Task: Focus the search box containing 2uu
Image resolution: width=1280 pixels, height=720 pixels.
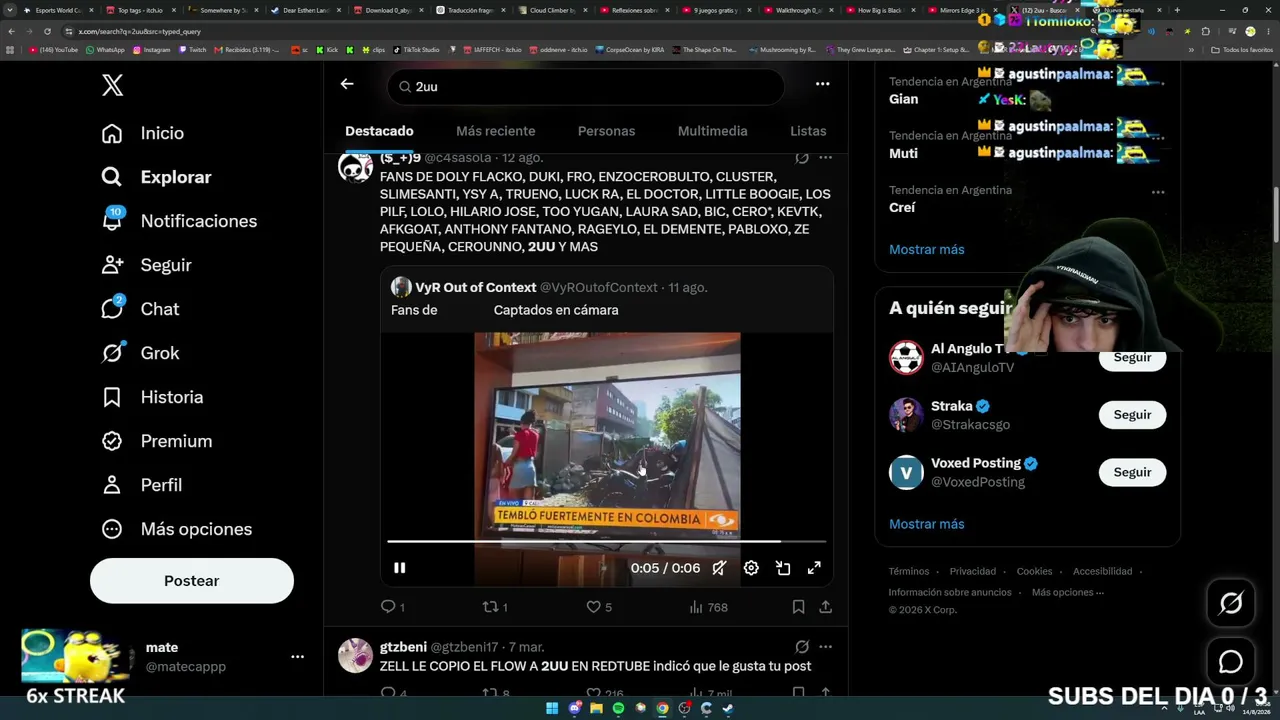Action: point(586,87)
